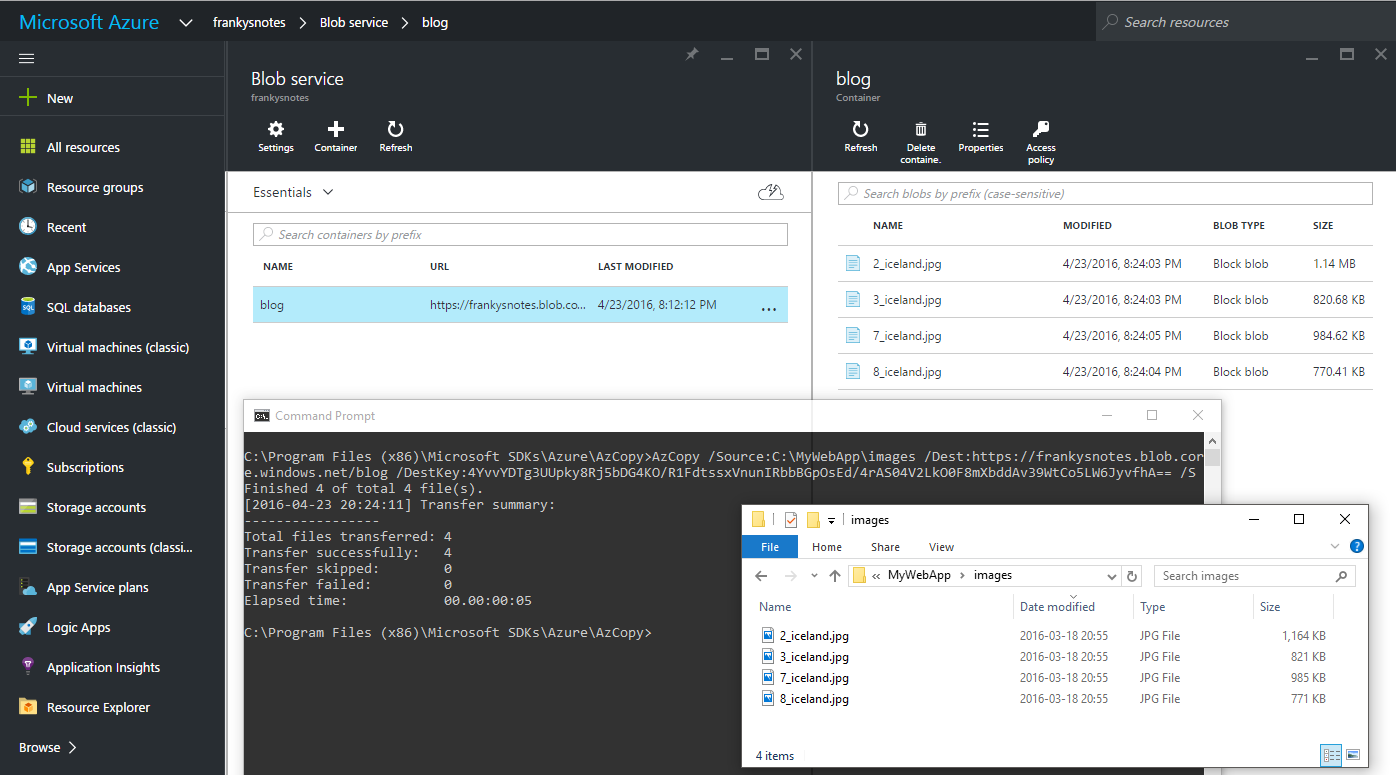Image resolution: width=1396 pixels, height=775 pixels.
Task: Expand the Essentials section chevron
Action: (x=328, y=192)
